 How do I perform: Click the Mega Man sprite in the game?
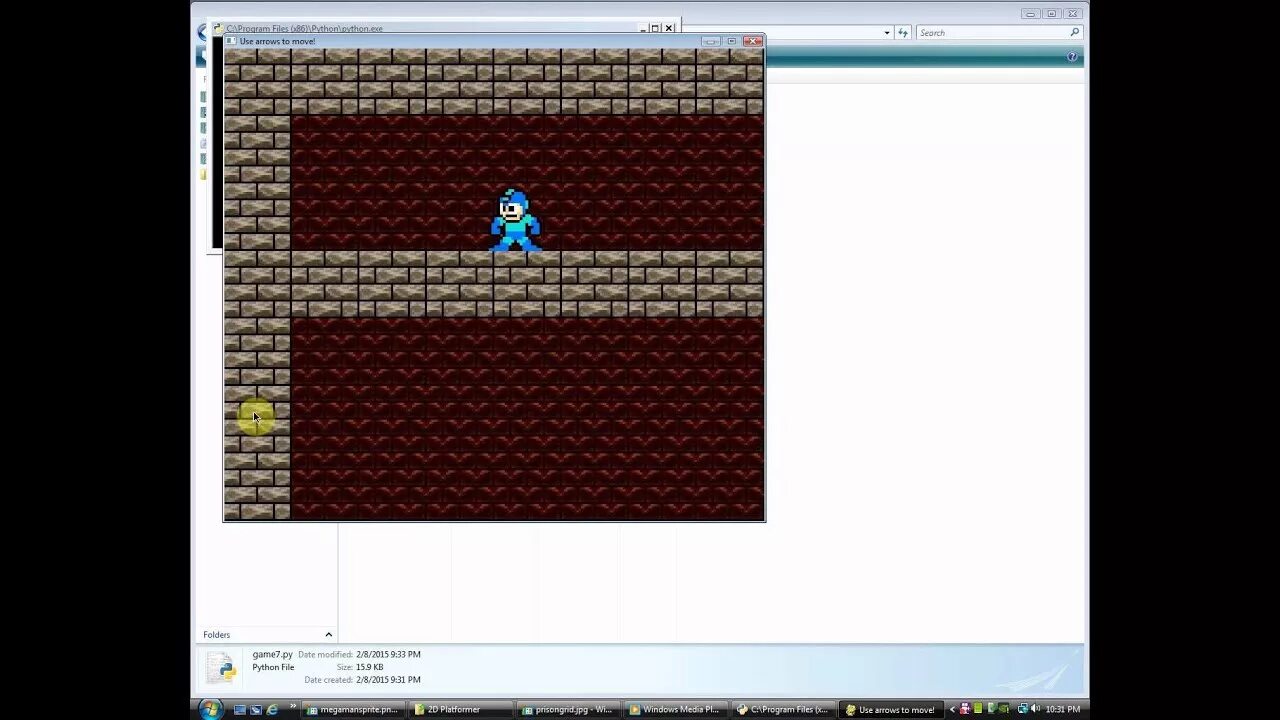[515, 221]
